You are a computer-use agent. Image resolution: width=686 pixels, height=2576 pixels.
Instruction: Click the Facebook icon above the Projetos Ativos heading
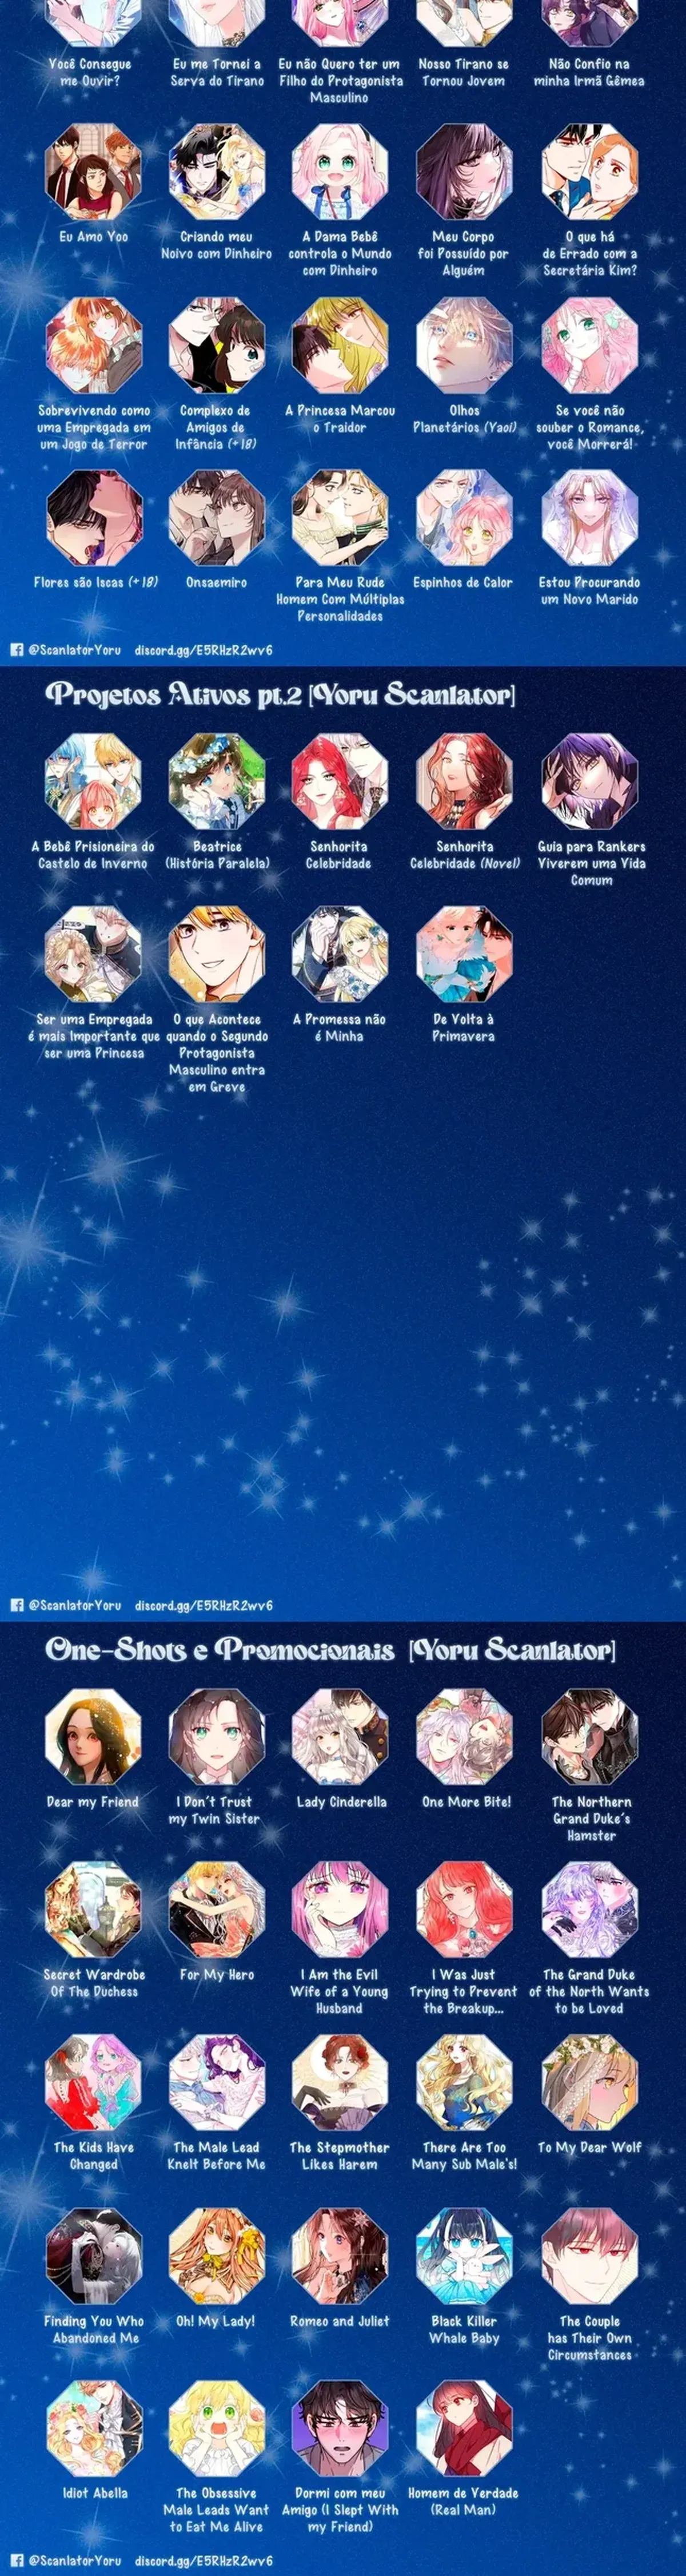(x=16, y=650)
